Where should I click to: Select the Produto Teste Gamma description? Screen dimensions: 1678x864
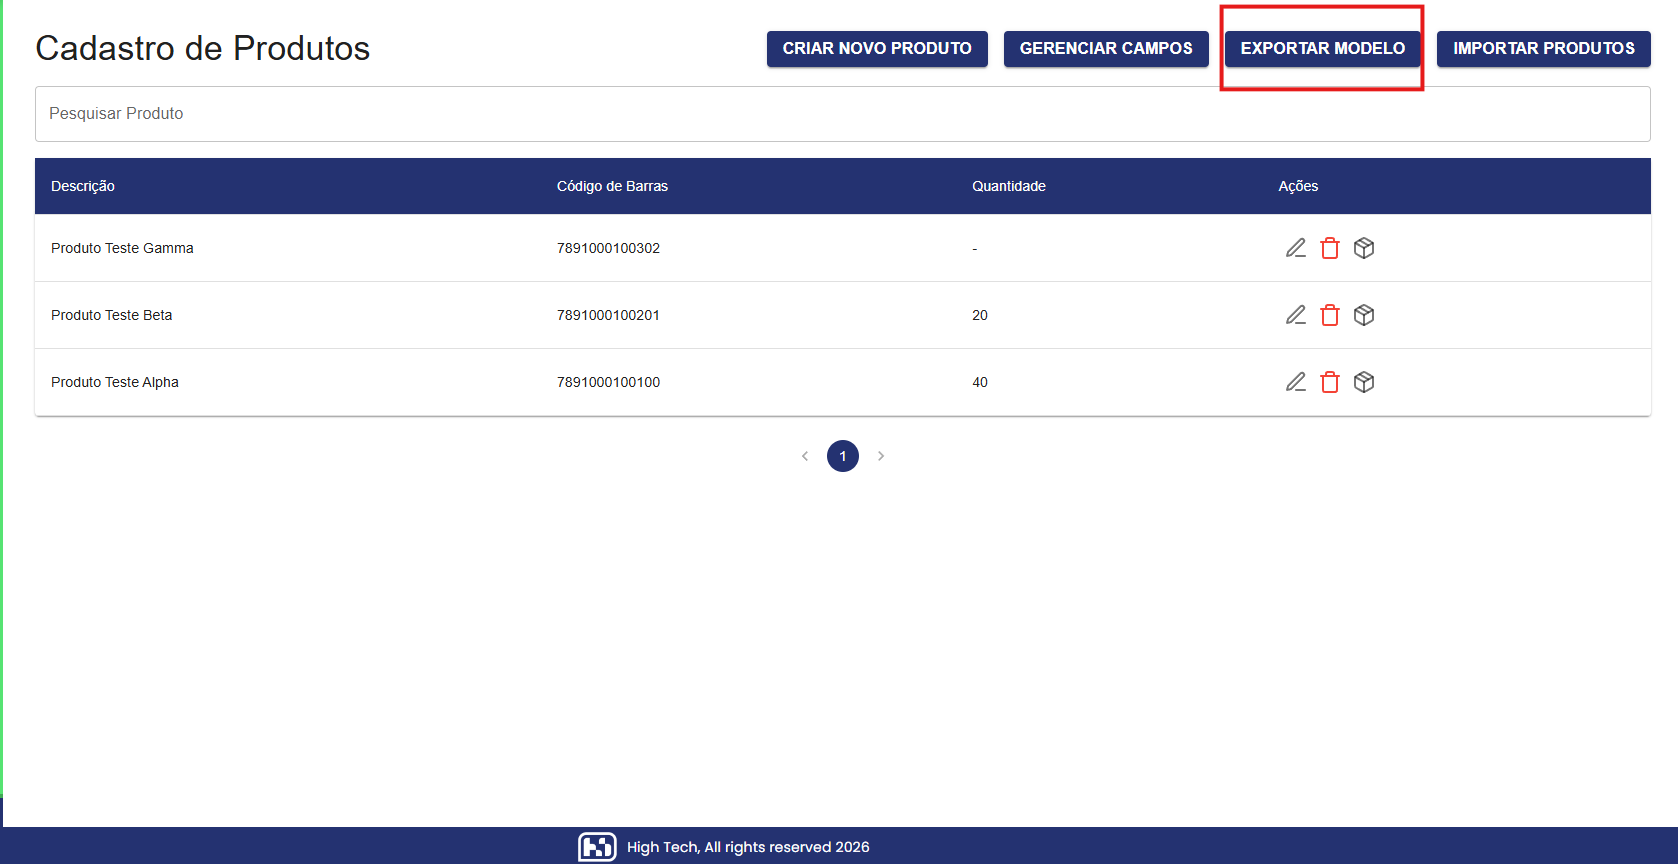[122, 248]
